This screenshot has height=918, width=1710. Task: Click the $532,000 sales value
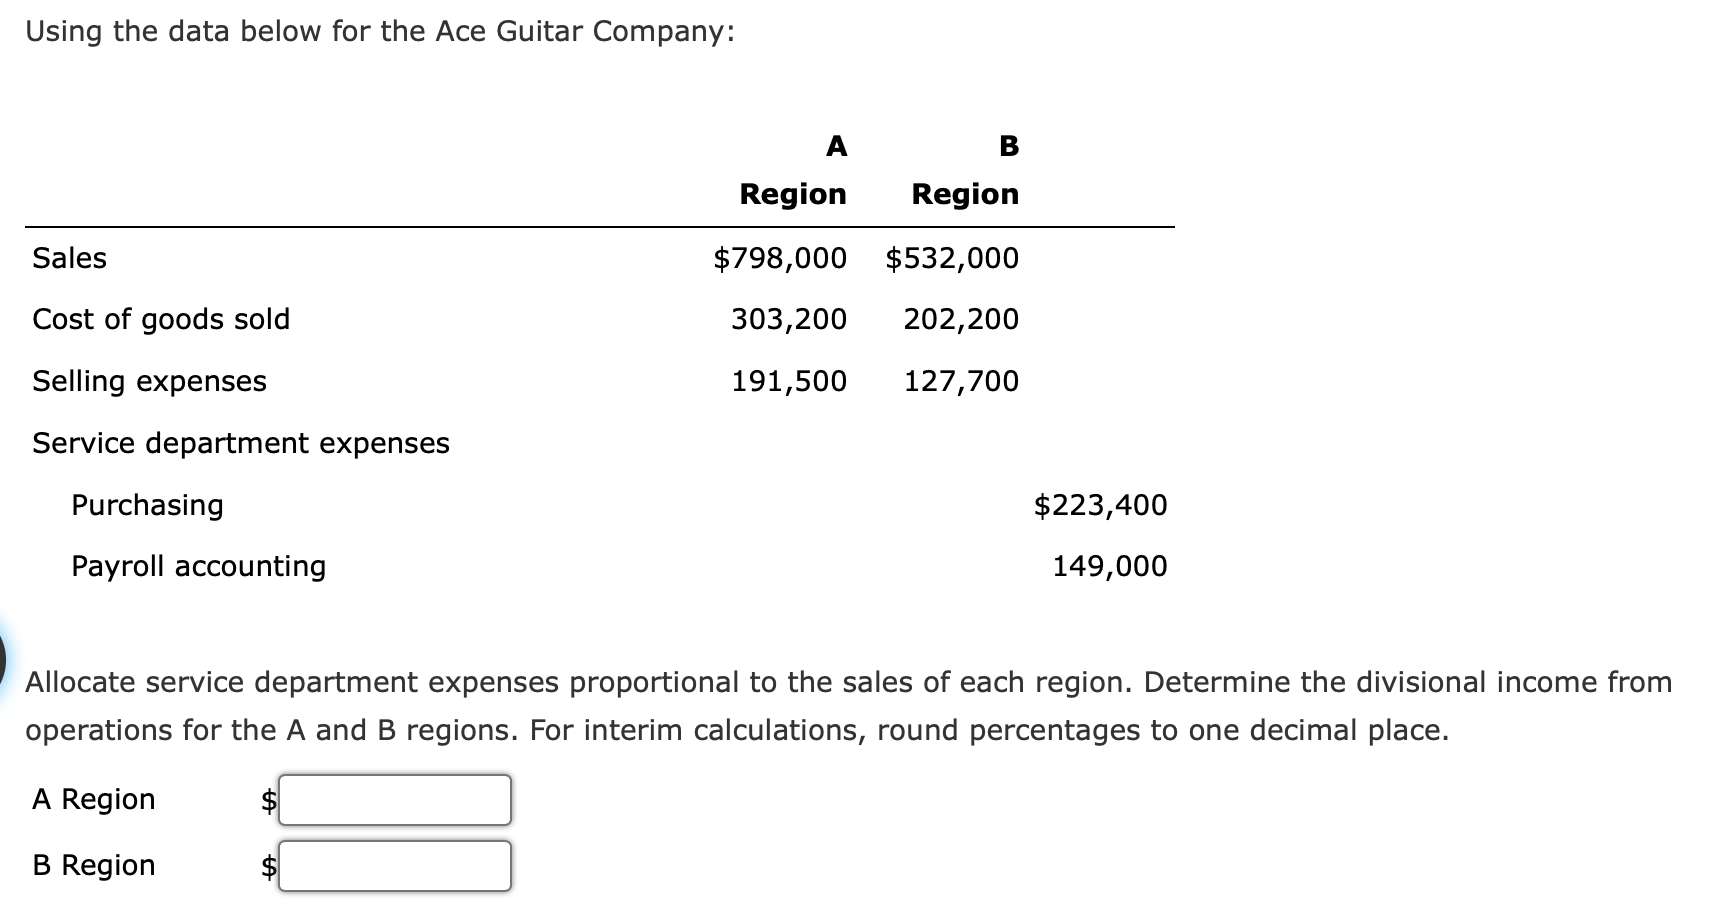(x=951, y=258)
